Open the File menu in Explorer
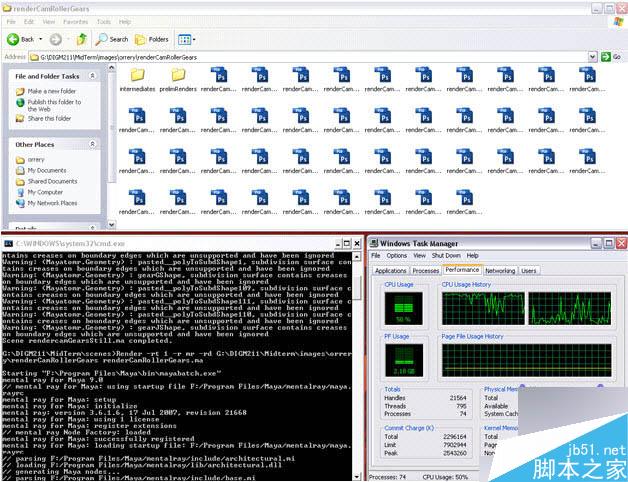Viewport: 628px width, 482px height. coord(11,22)
